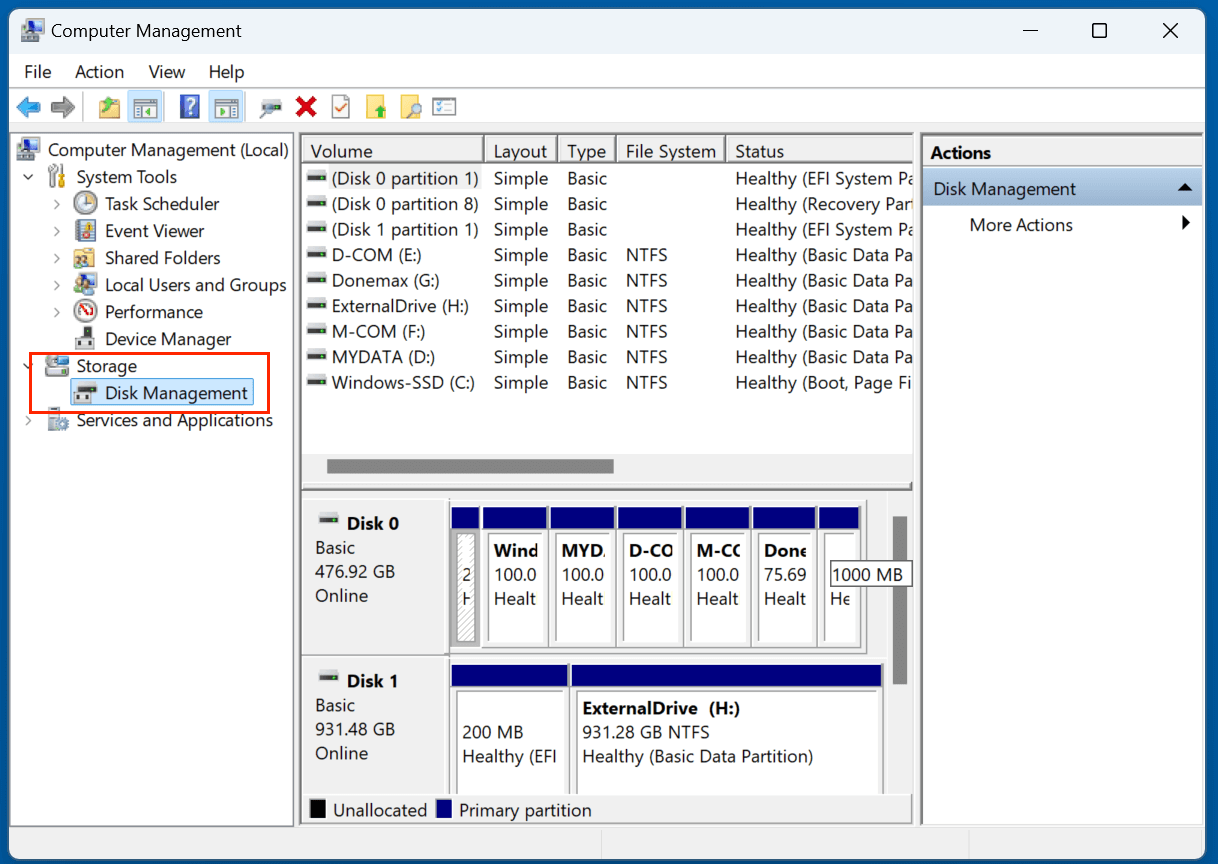Toggle the Actions pane visibility
Image resolution: width=1218 pixels, height=864 pixels.
point(226,107)
